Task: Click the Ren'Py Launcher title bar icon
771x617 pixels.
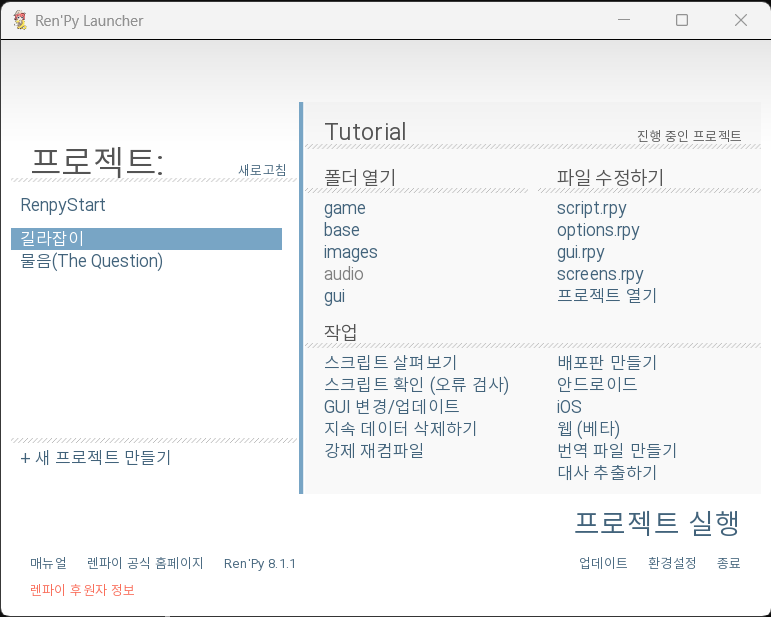Action: coord(20,20)
